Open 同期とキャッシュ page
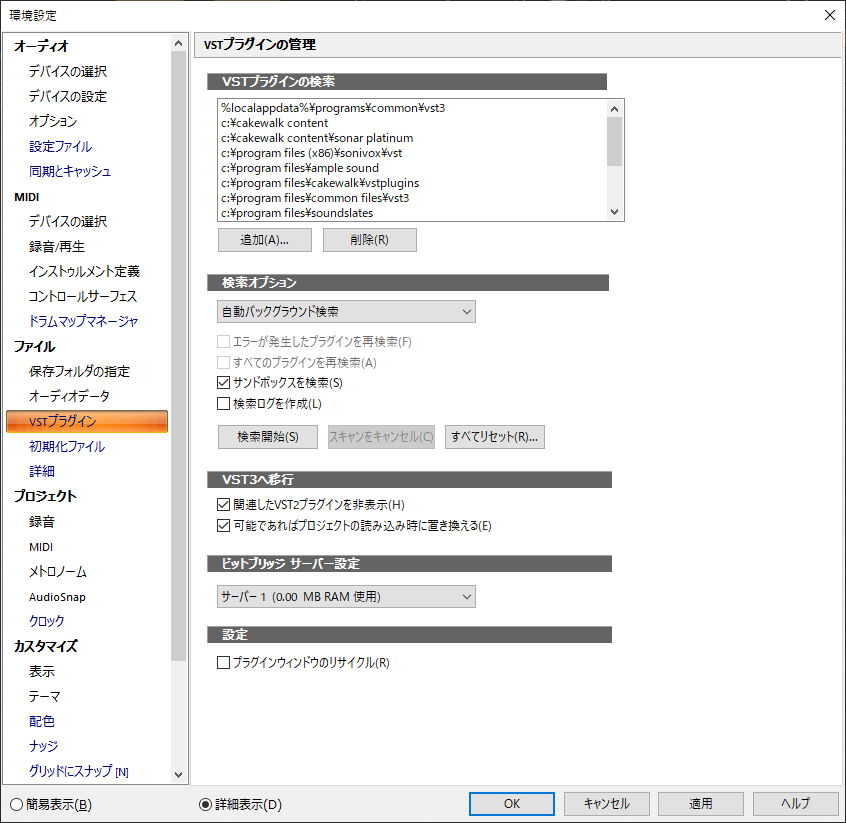The image size is (846, 823). pyautogui.click(x=70, y=172)
